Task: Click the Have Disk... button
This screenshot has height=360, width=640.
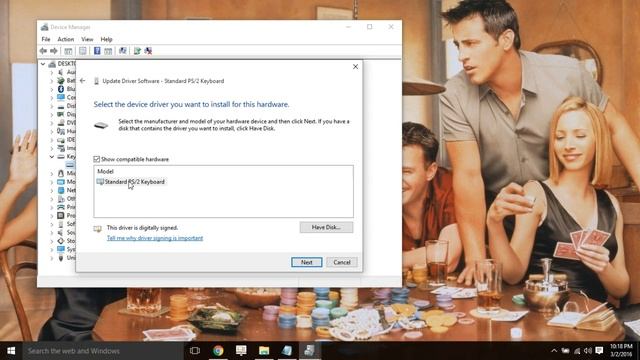Action: (x=326, y=227)
